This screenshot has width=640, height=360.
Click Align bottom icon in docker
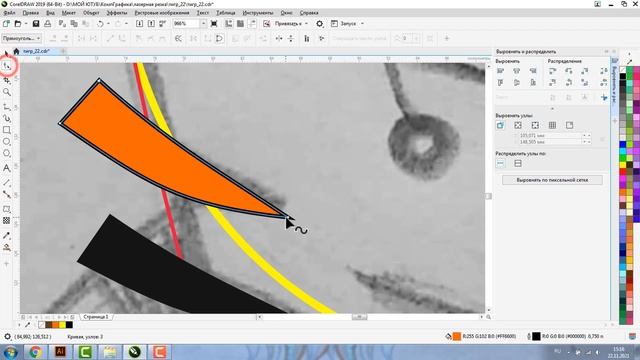coord(533,82)
